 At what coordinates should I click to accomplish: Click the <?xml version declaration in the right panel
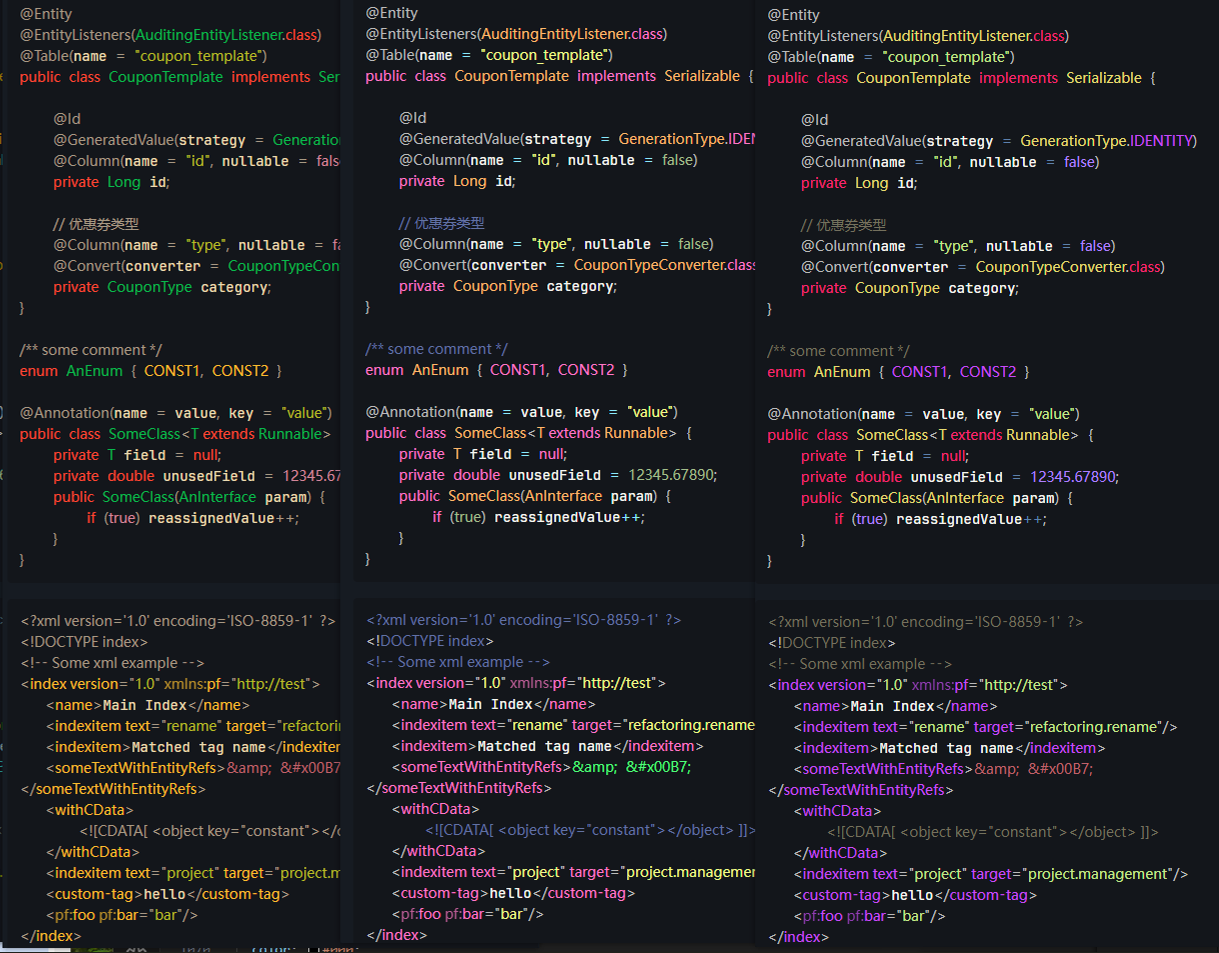click(x=926, y=622)
